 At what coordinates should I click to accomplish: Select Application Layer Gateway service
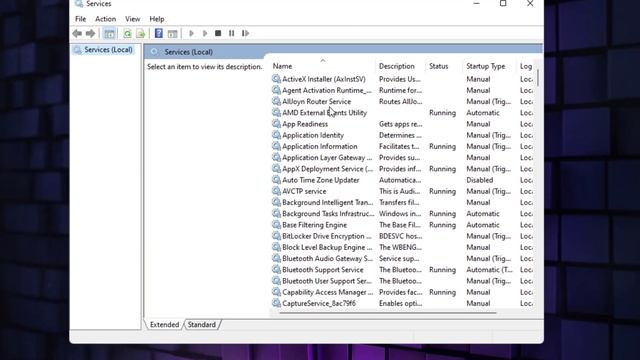(x=327, y=158)
